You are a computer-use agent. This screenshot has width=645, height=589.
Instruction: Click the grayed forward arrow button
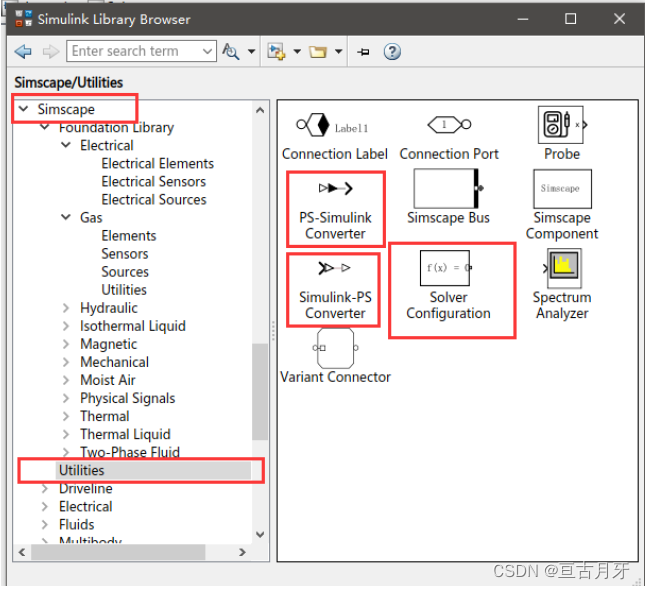pyautogui.click(x=51, y=51)
